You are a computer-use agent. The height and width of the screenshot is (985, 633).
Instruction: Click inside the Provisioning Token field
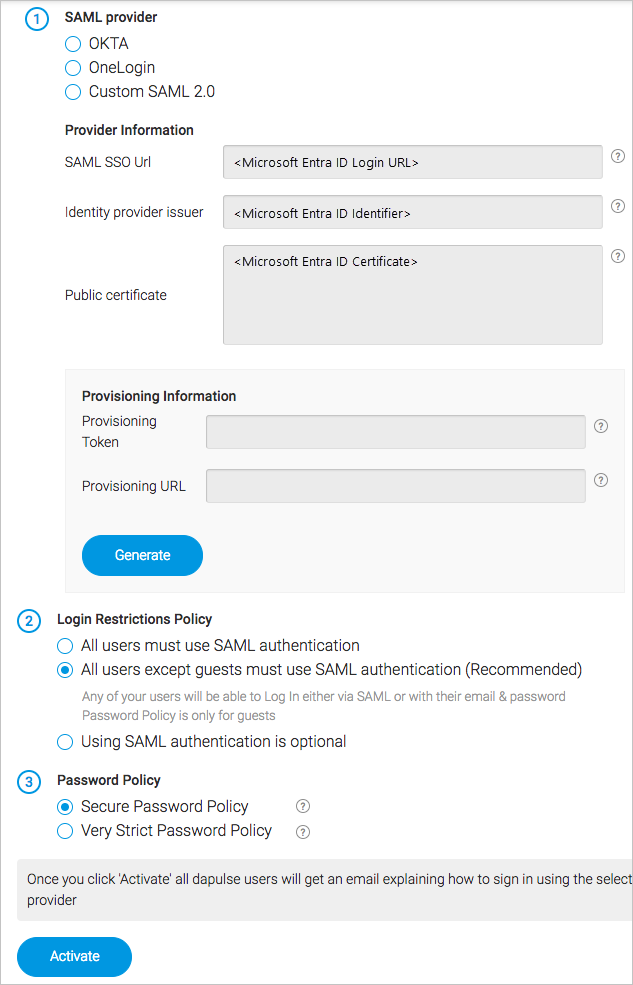click(395, 432)
